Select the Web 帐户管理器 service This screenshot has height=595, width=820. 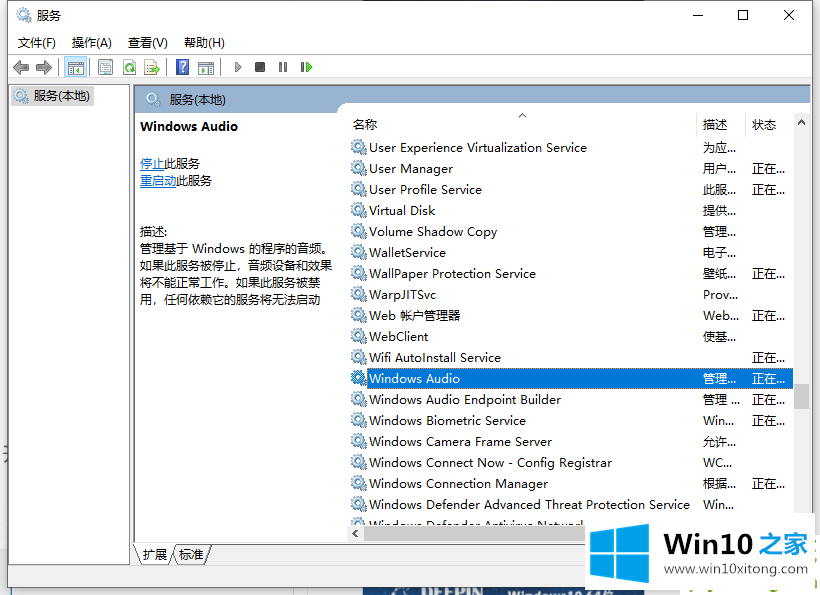click(x=572, y=316)
